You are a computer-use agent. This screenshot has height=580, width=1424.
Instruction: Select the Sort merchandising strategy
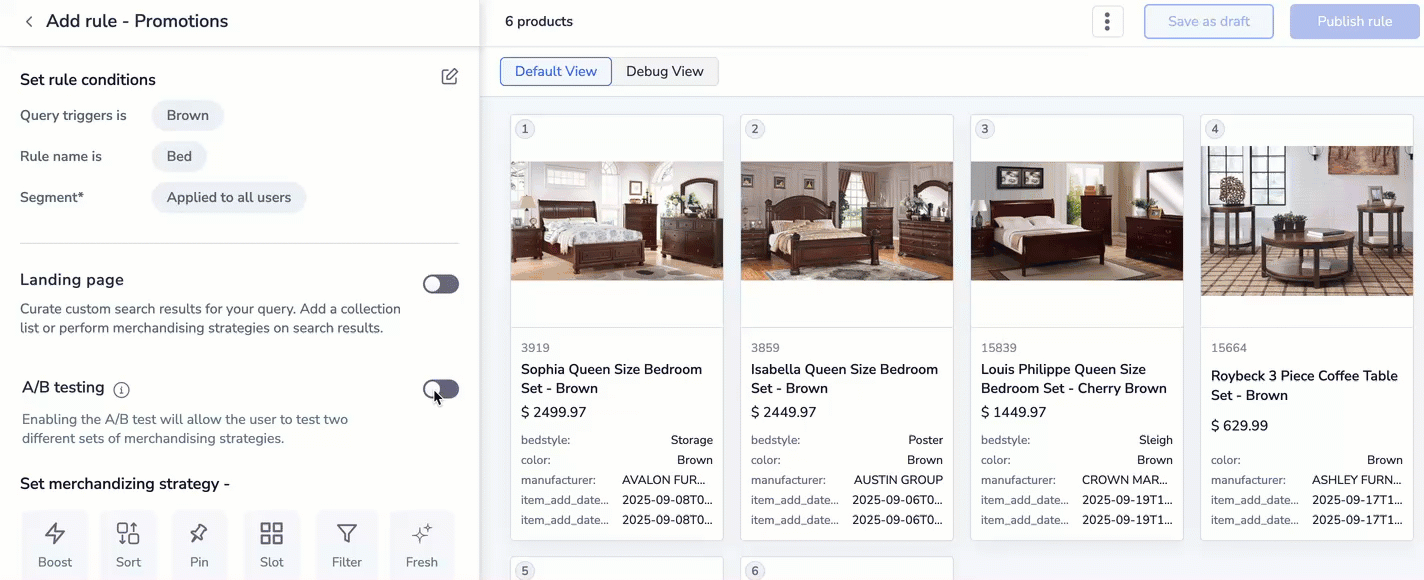point(128,543)
